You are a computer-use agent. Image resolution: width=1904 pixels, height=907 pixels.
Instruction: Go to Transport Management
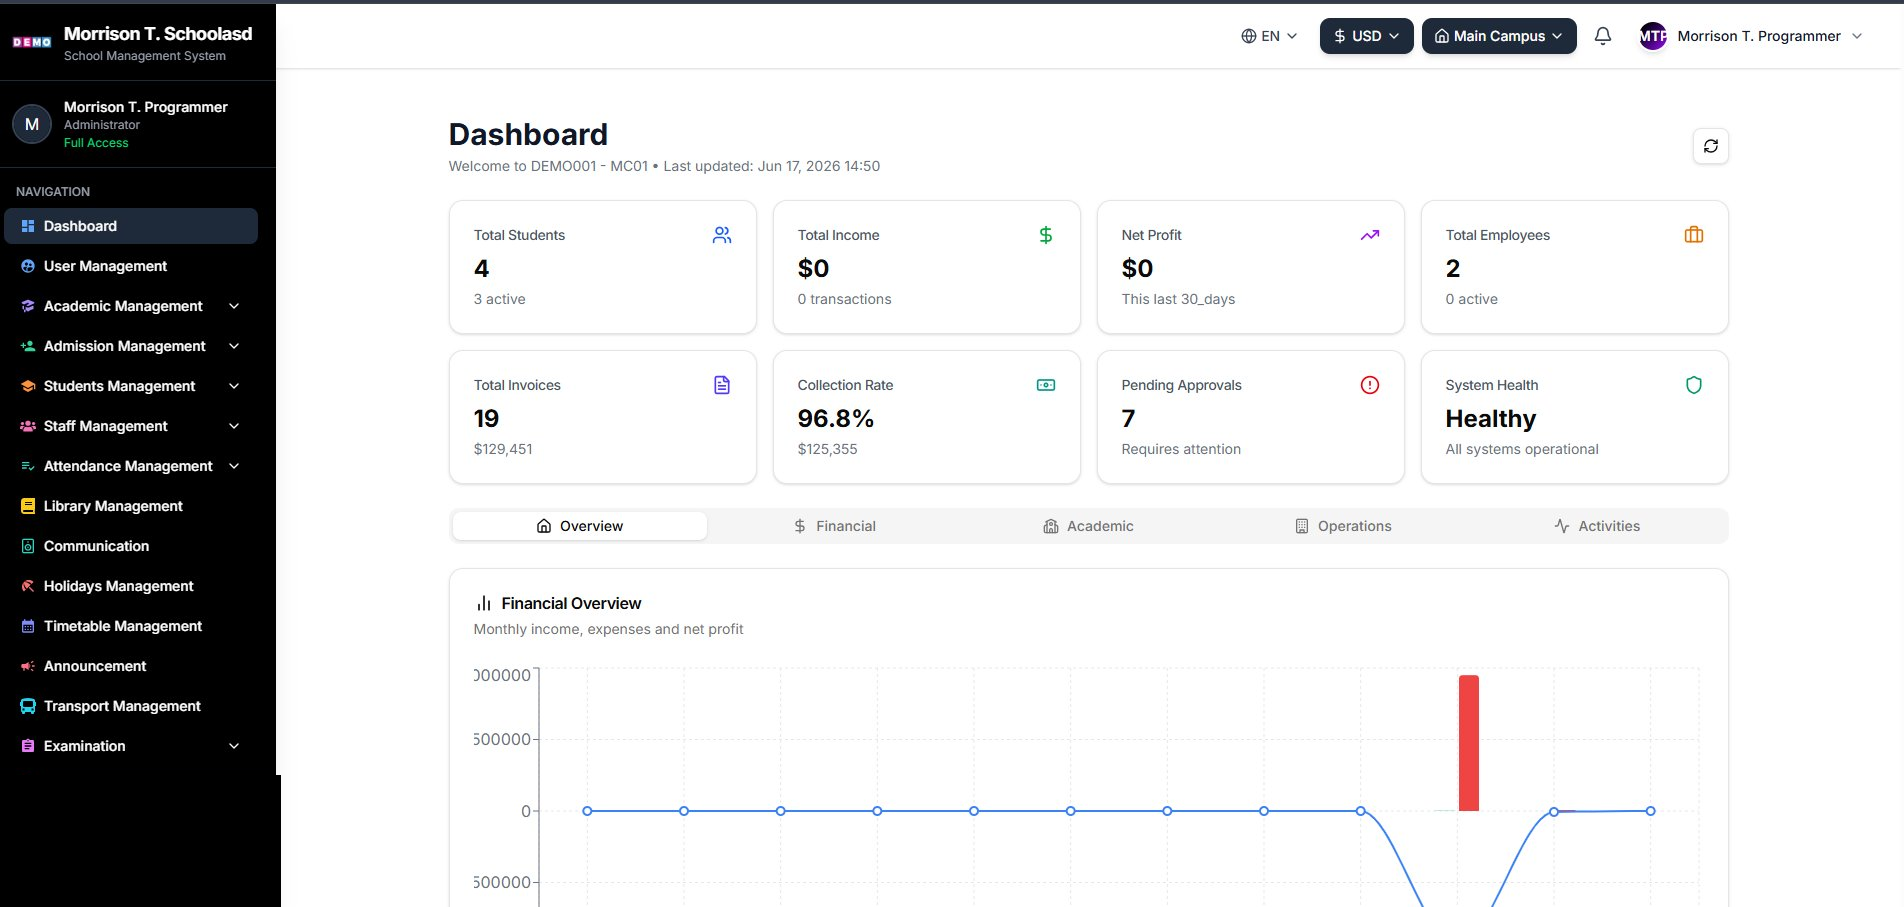(131, 706)
